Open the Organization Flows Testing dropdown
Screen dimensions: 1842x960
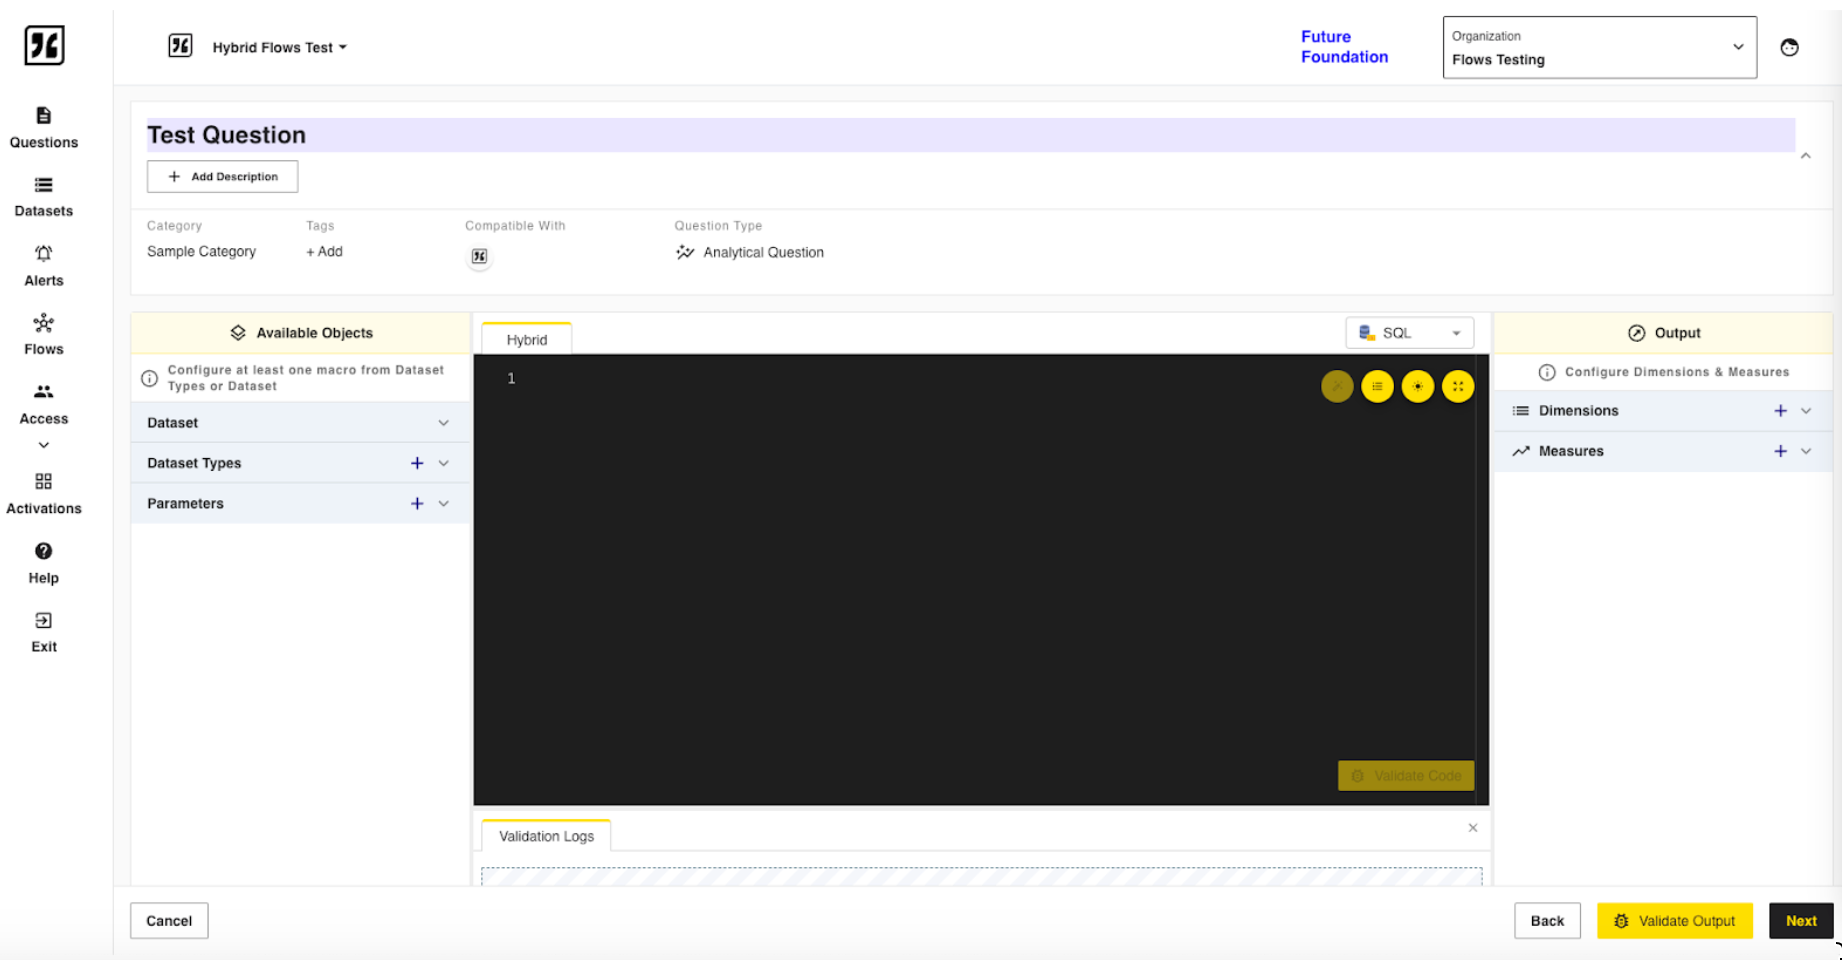pos(1600,47)
